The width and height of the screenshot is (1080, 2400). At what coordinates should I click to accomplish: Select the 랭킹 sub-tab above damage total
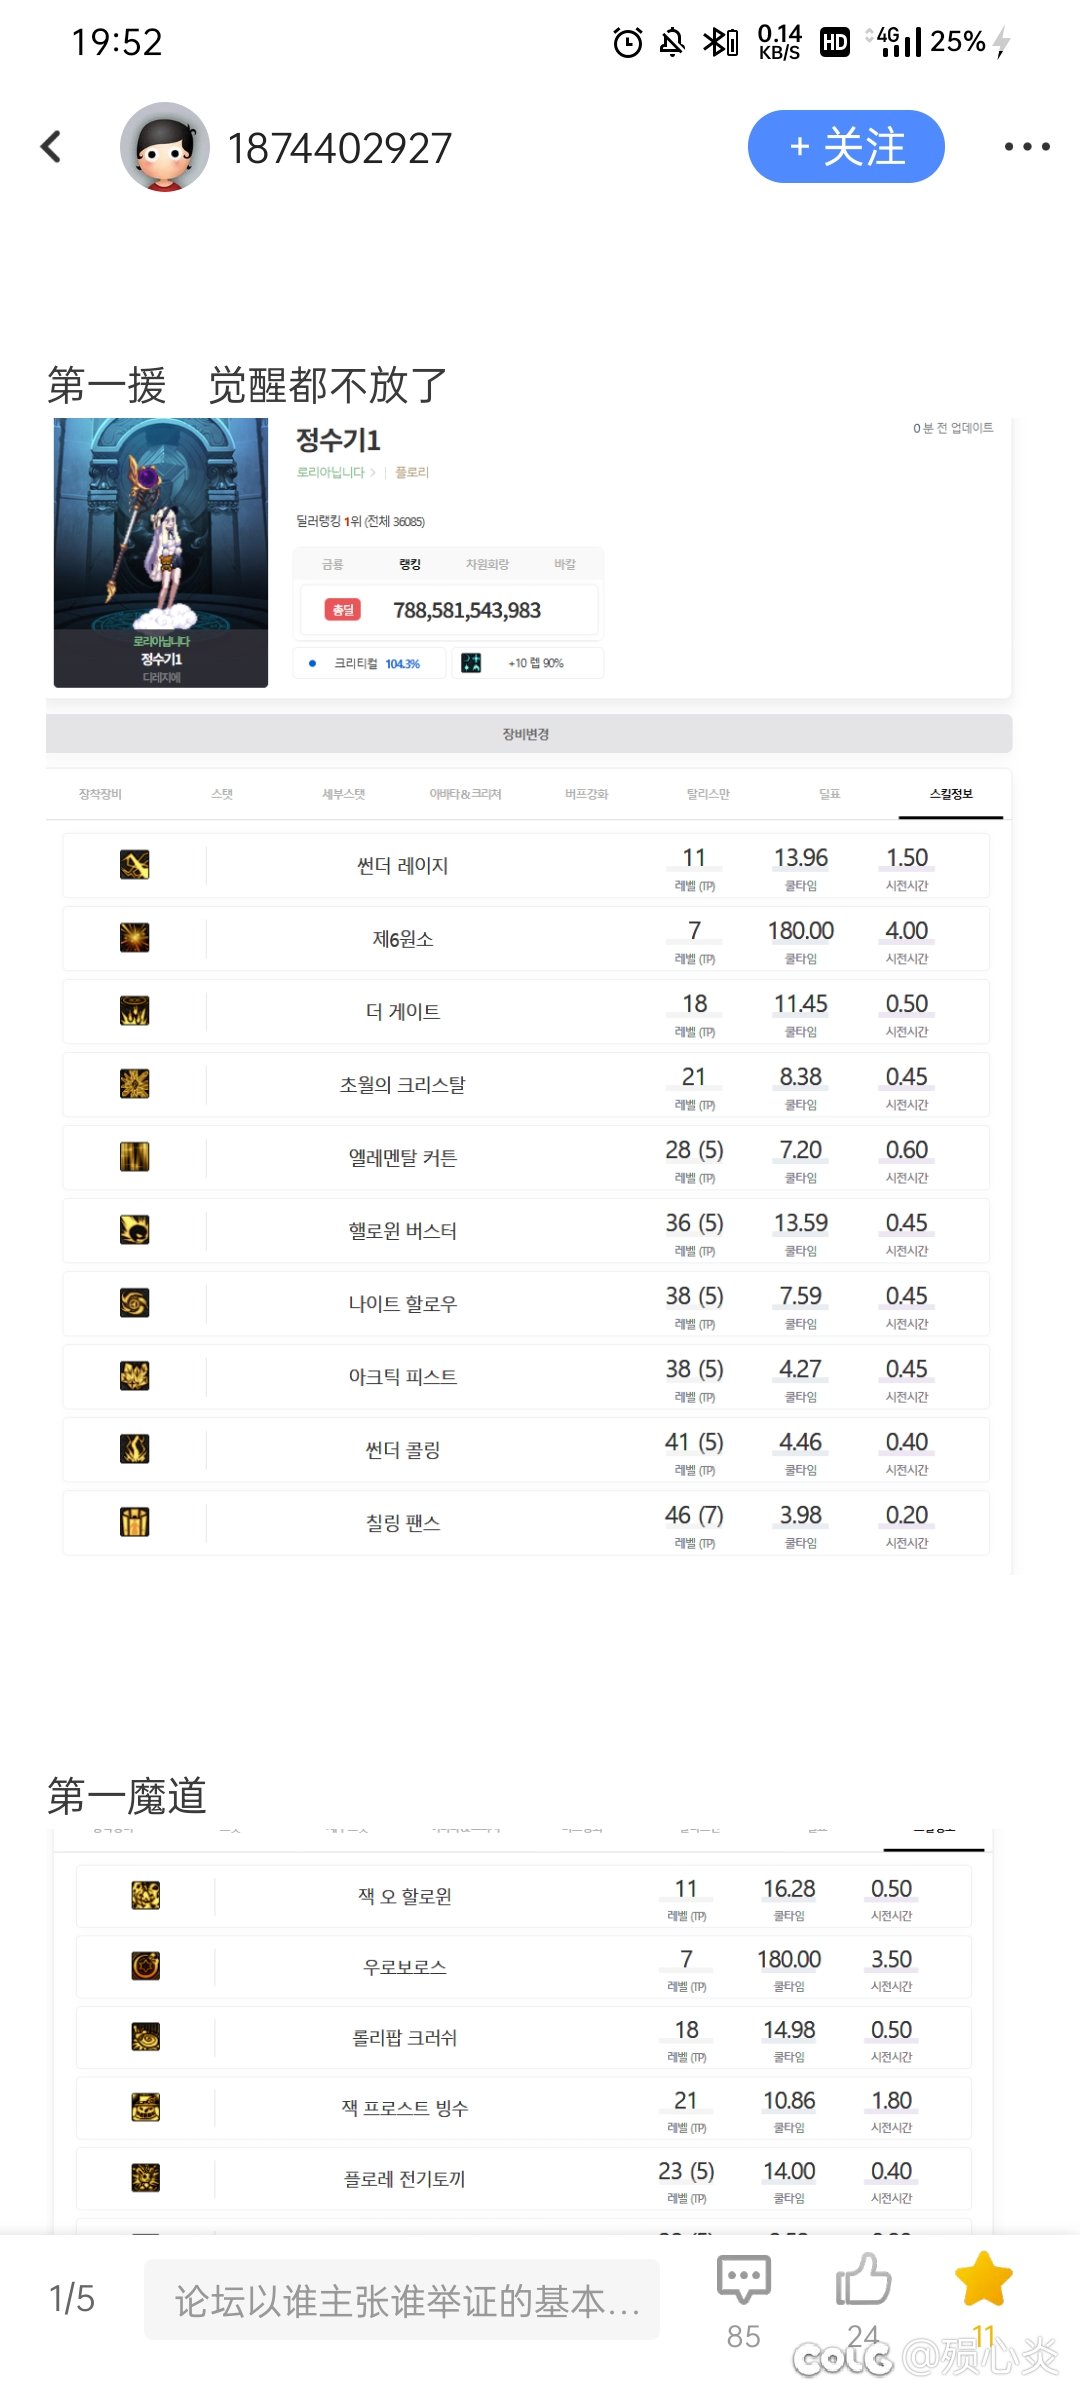coord(410,565)
